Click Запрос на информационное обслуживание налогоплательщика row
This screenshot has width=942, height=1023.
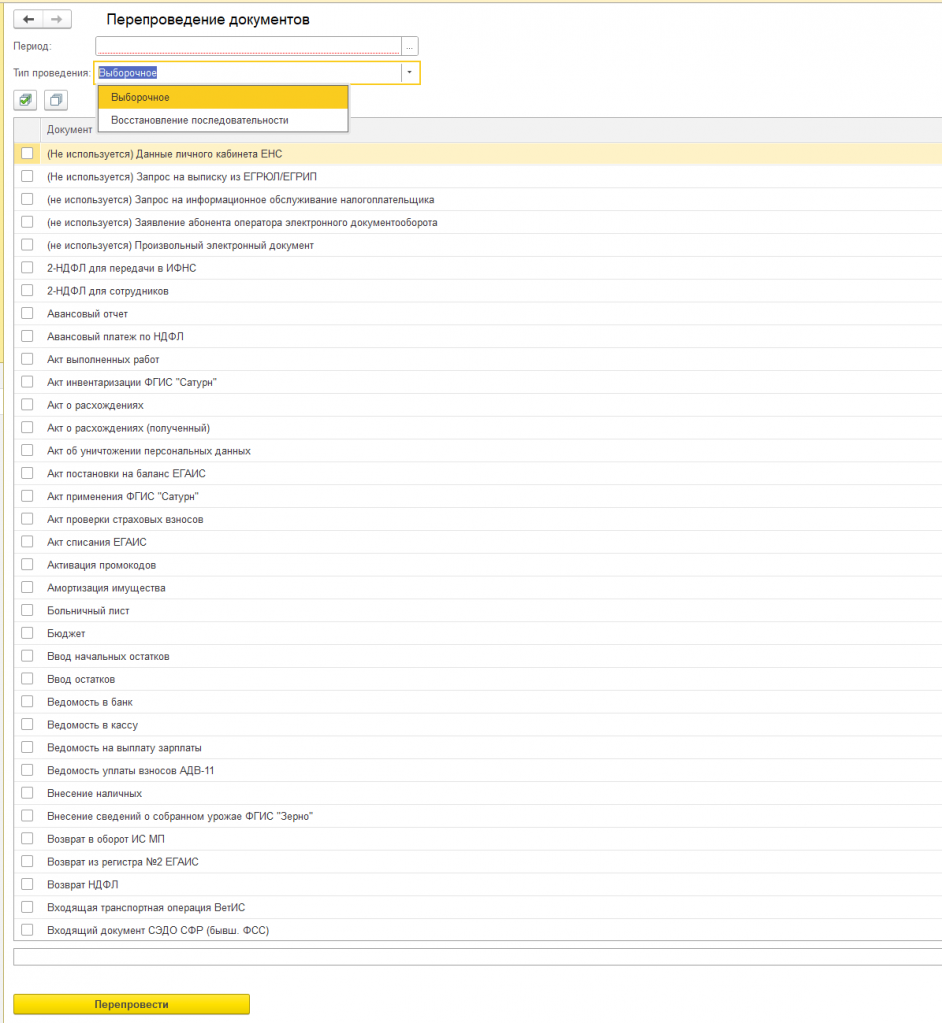478,200
